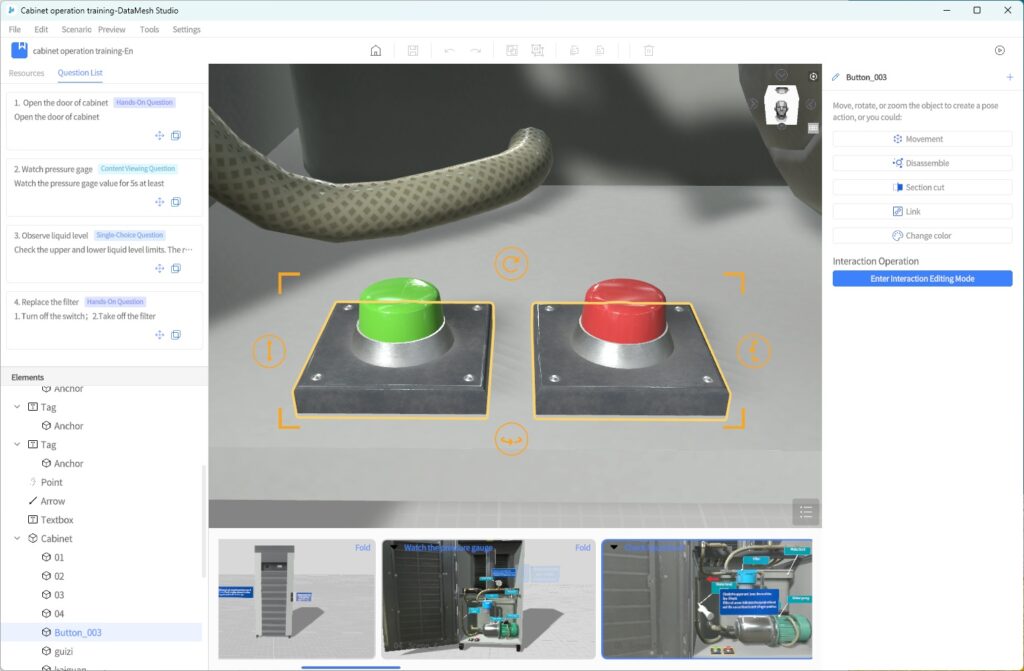Click the view orientation cube

780,106
